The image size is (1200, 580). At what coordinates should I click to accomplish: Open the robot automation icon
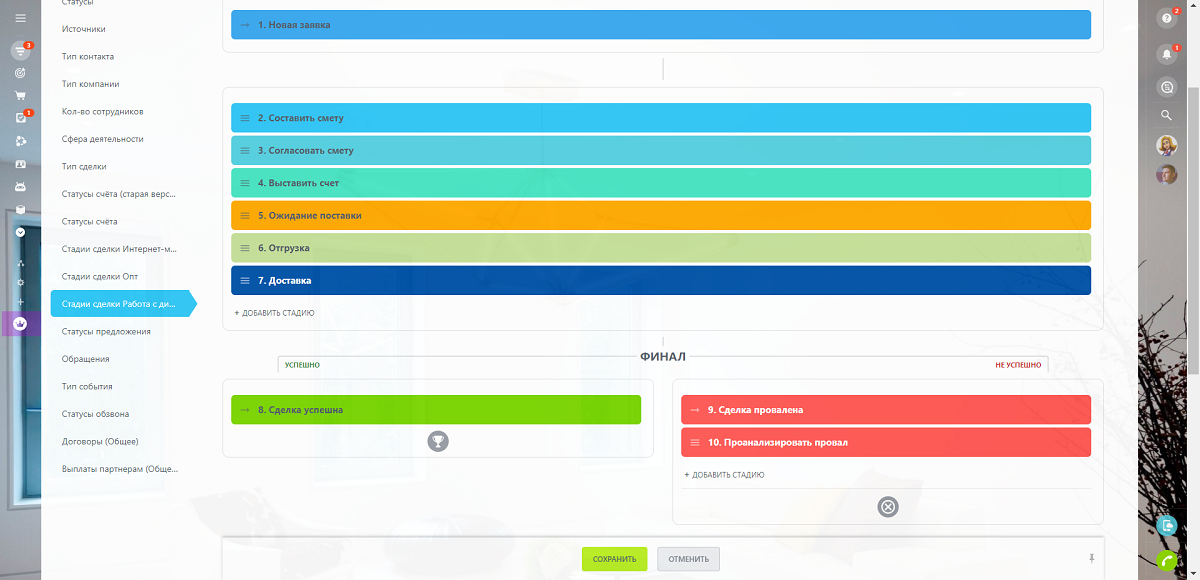point(20,186)
